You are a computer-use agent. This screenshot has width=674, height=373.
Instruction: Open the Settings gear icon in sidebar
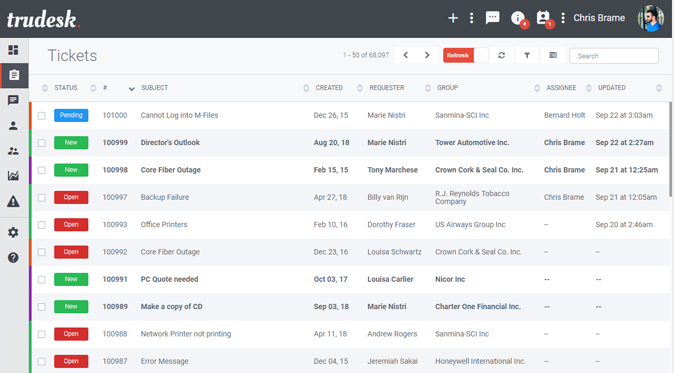pyautogui.click(x=13, y=232)
